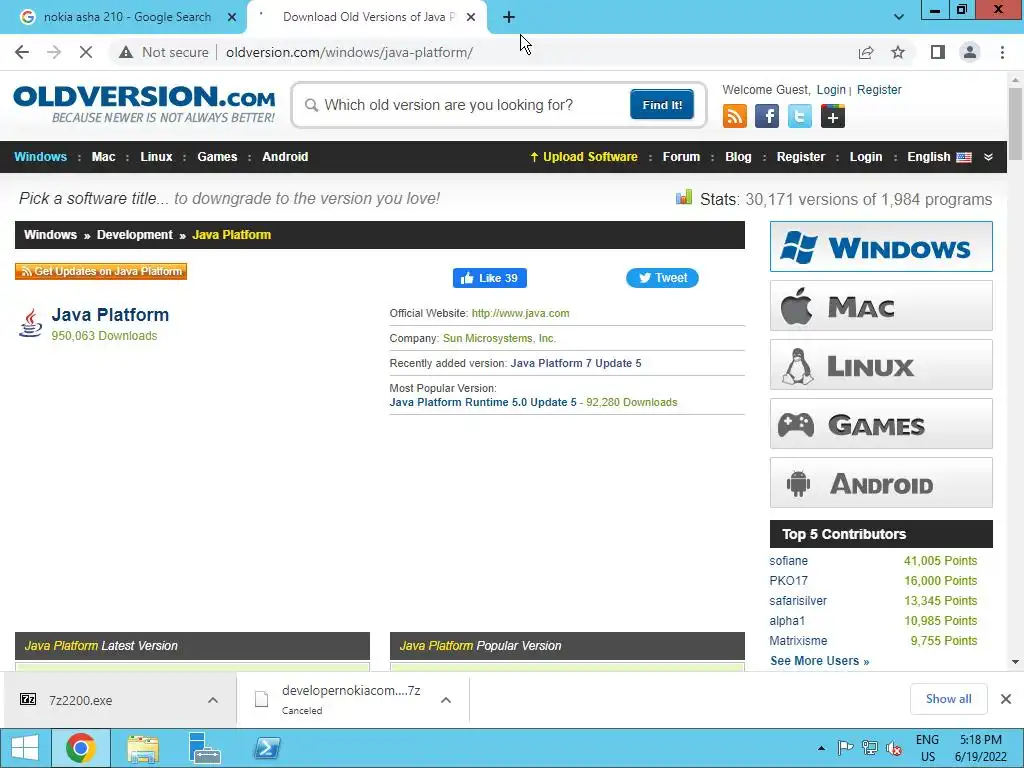Click See More Users link

coord(820,661)
